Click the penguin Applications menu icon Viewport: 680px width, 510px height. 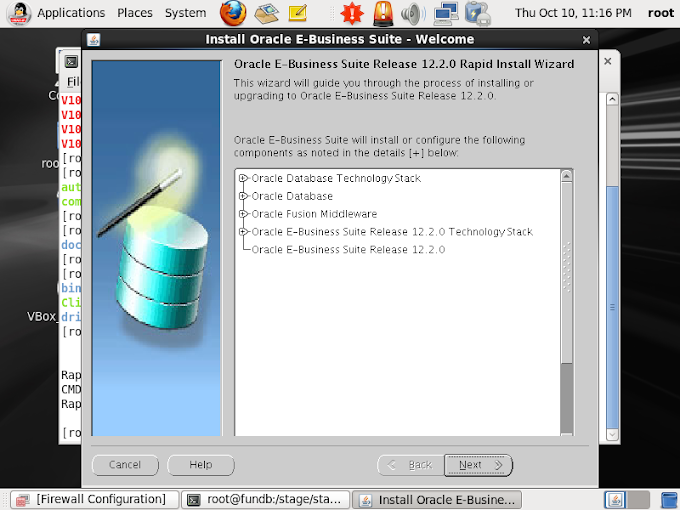[18, 13]
